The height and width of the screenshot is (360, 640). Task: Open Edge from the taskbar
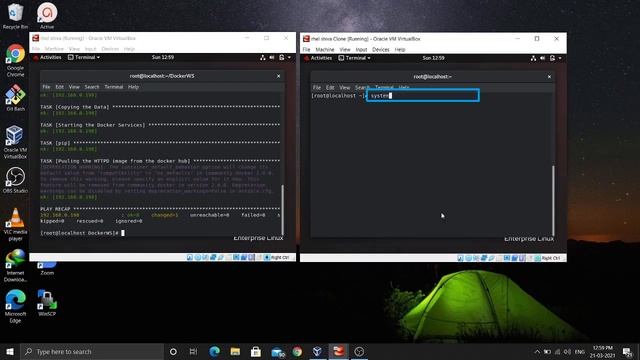pos(214,351)
